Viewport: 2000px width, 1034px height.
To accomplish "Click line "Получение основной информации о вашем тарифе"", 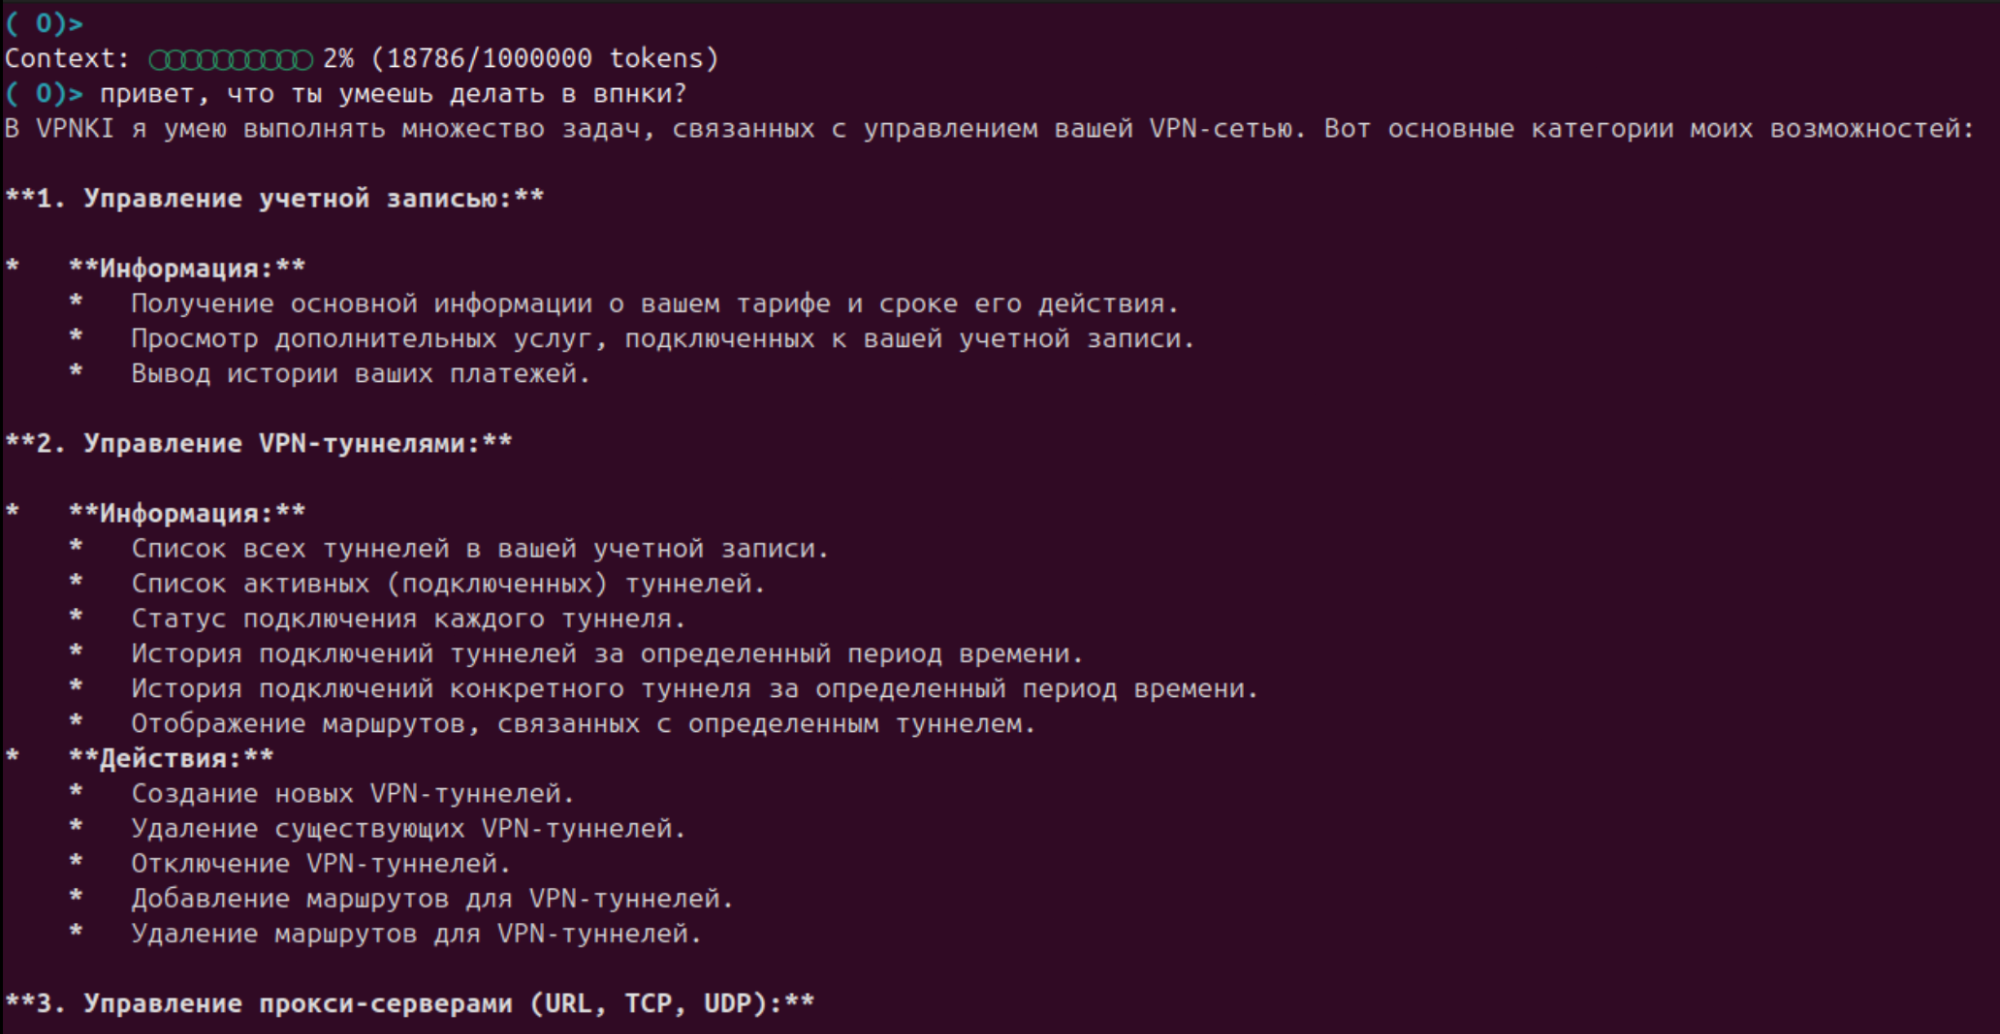I will pyautogui.click(x=654, y=304).
